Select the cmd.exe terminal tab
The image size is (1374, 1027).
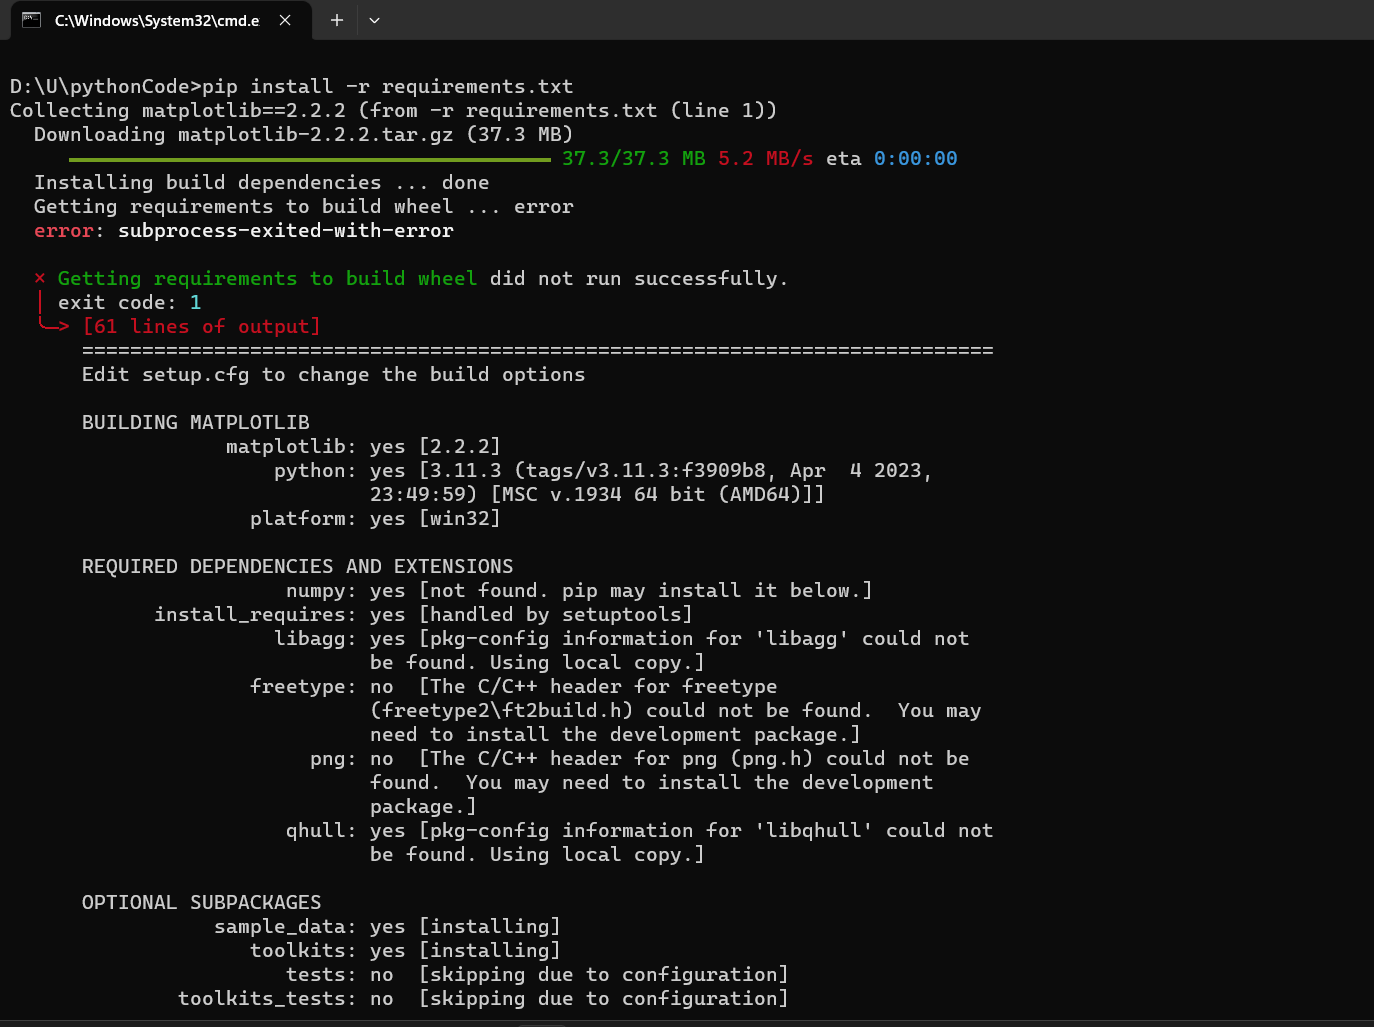tap(160, 21)
